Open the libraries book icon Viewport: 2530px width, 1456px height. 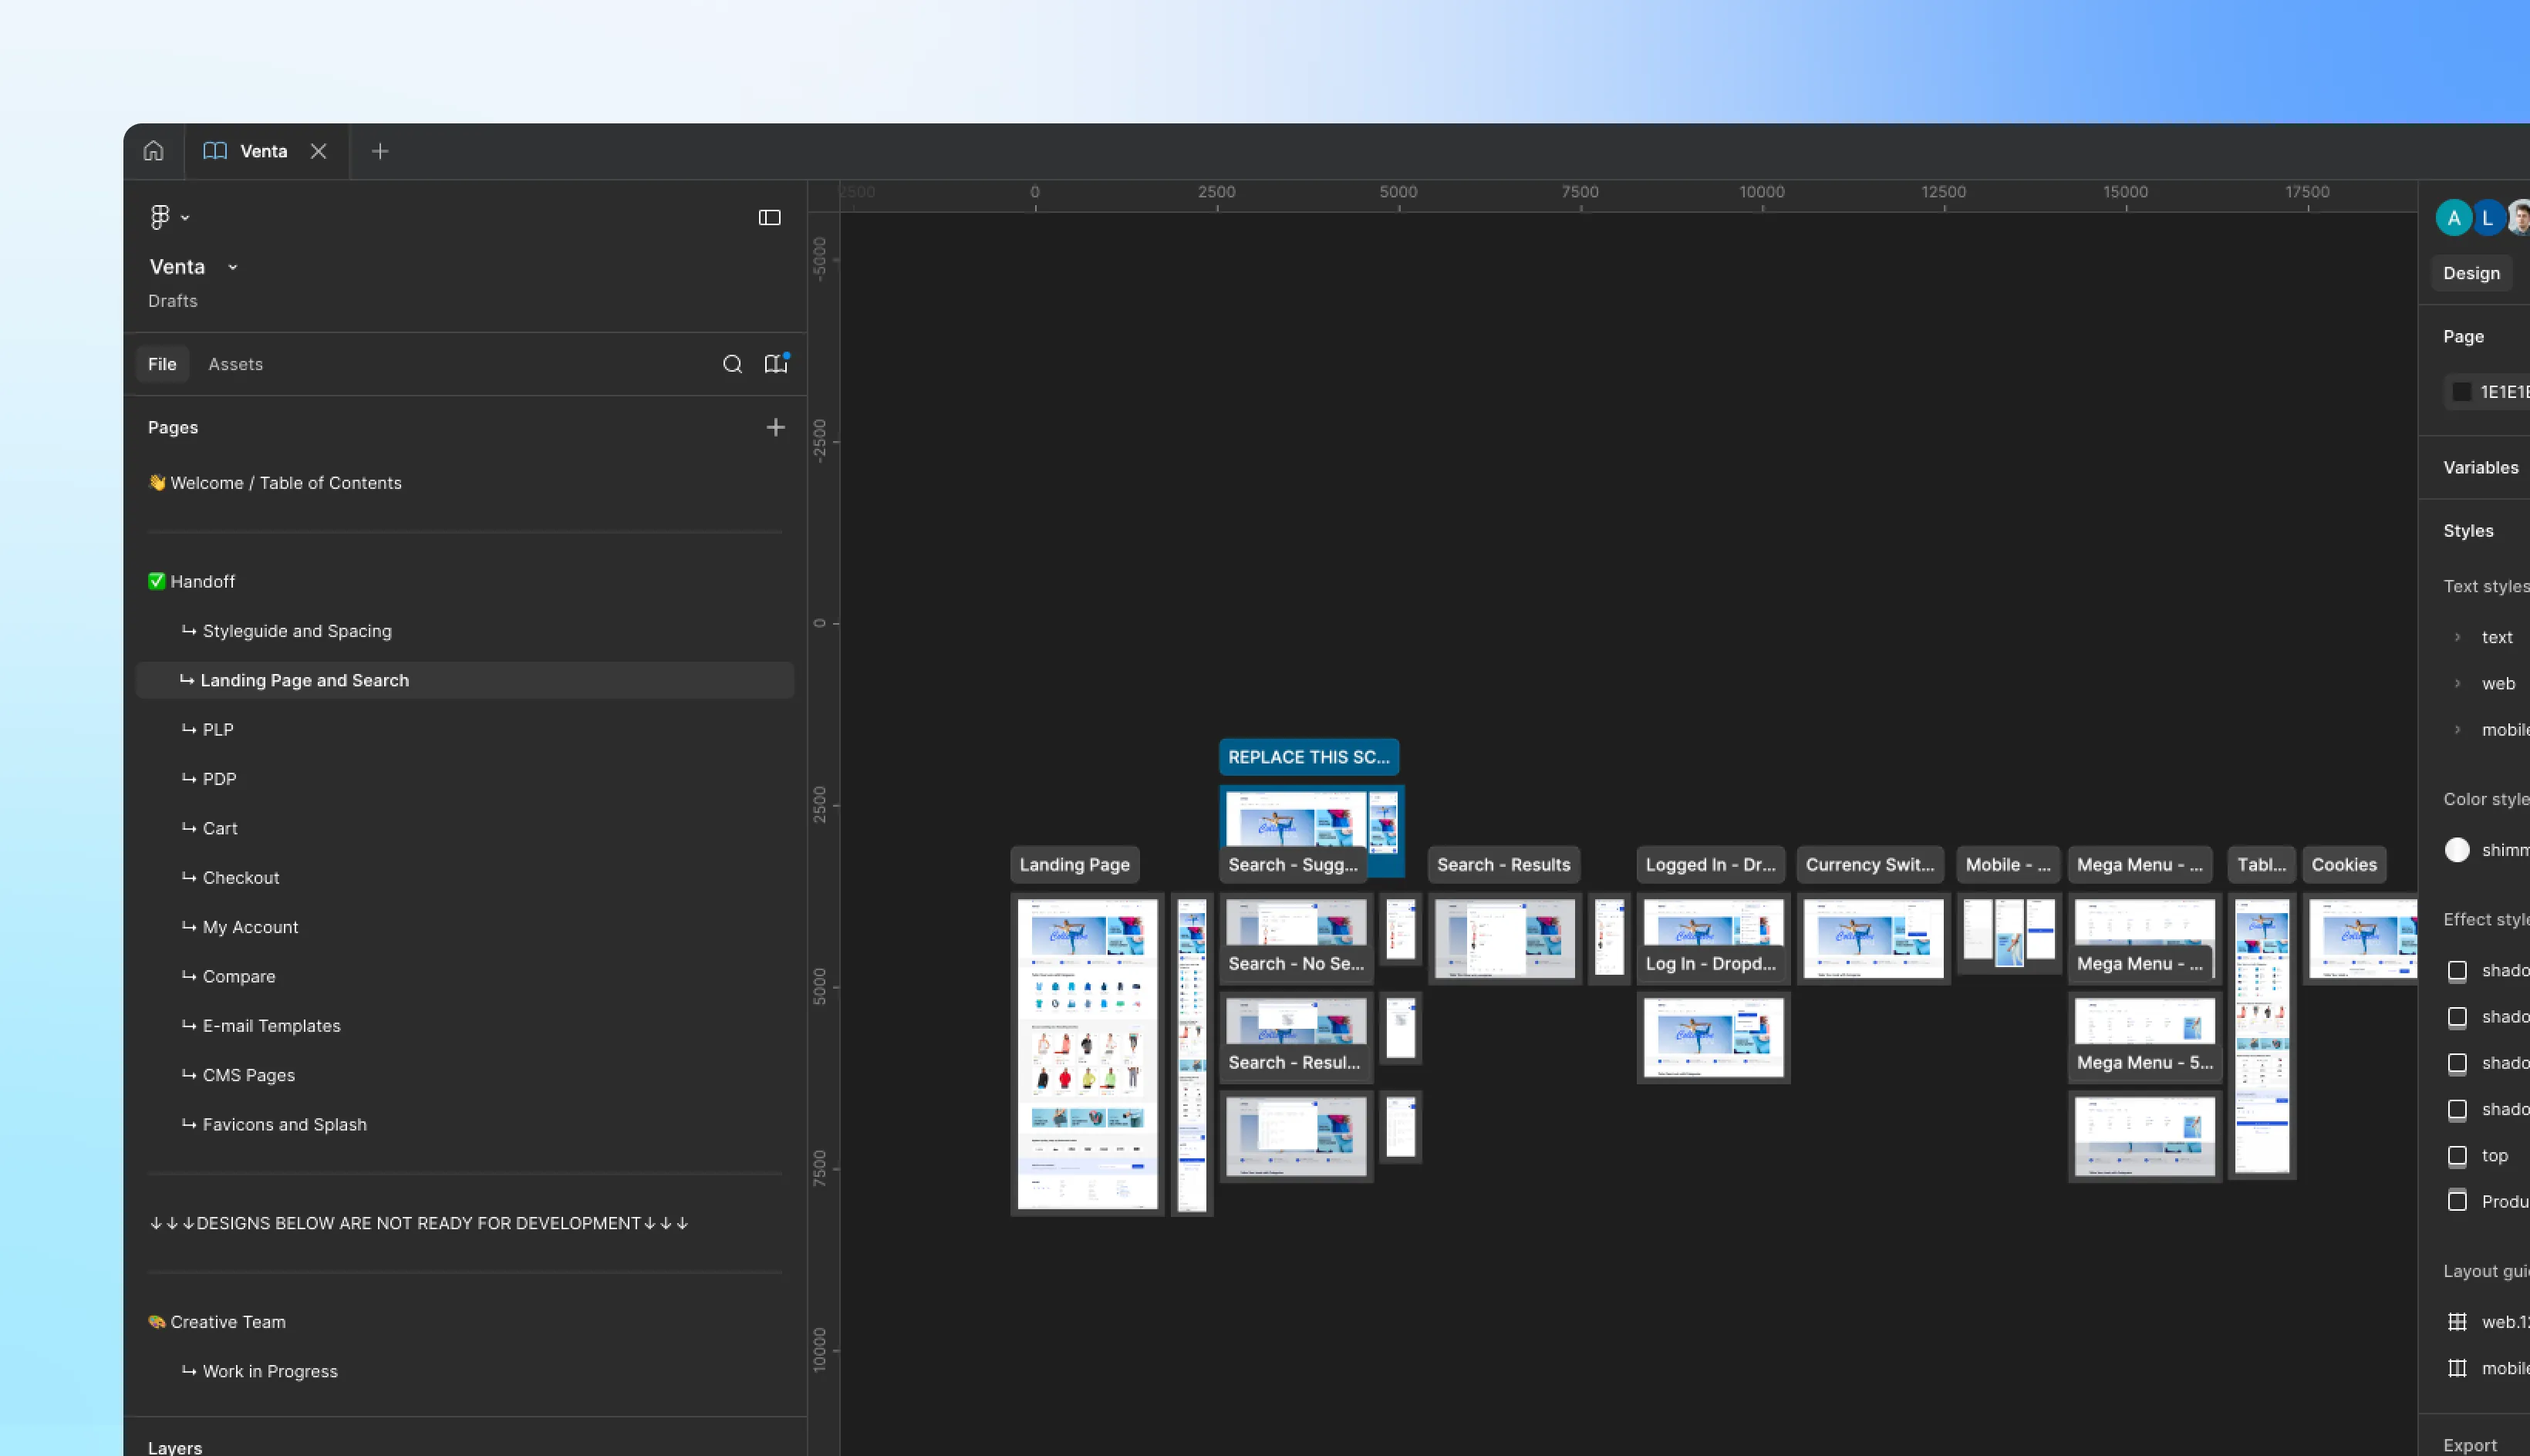coord(776,364)
